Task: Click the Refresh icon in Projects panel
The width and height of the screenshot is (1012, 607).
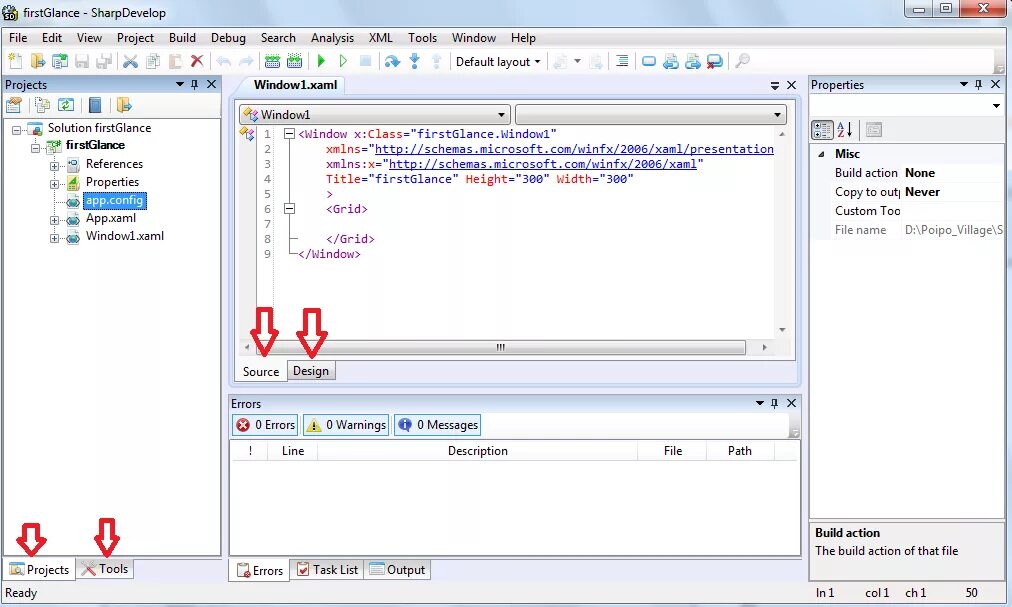Action: (66, 105)
